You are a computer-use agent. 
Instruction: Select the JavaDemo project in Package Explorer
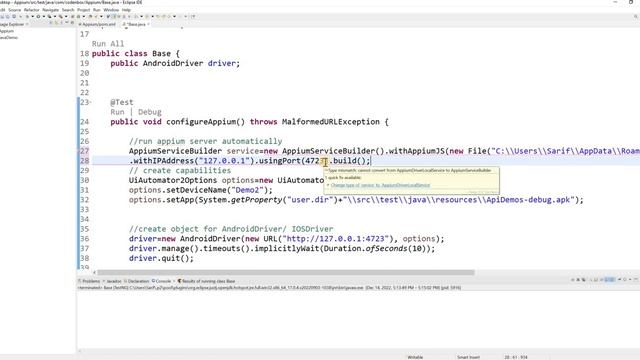tap(9, 38)
